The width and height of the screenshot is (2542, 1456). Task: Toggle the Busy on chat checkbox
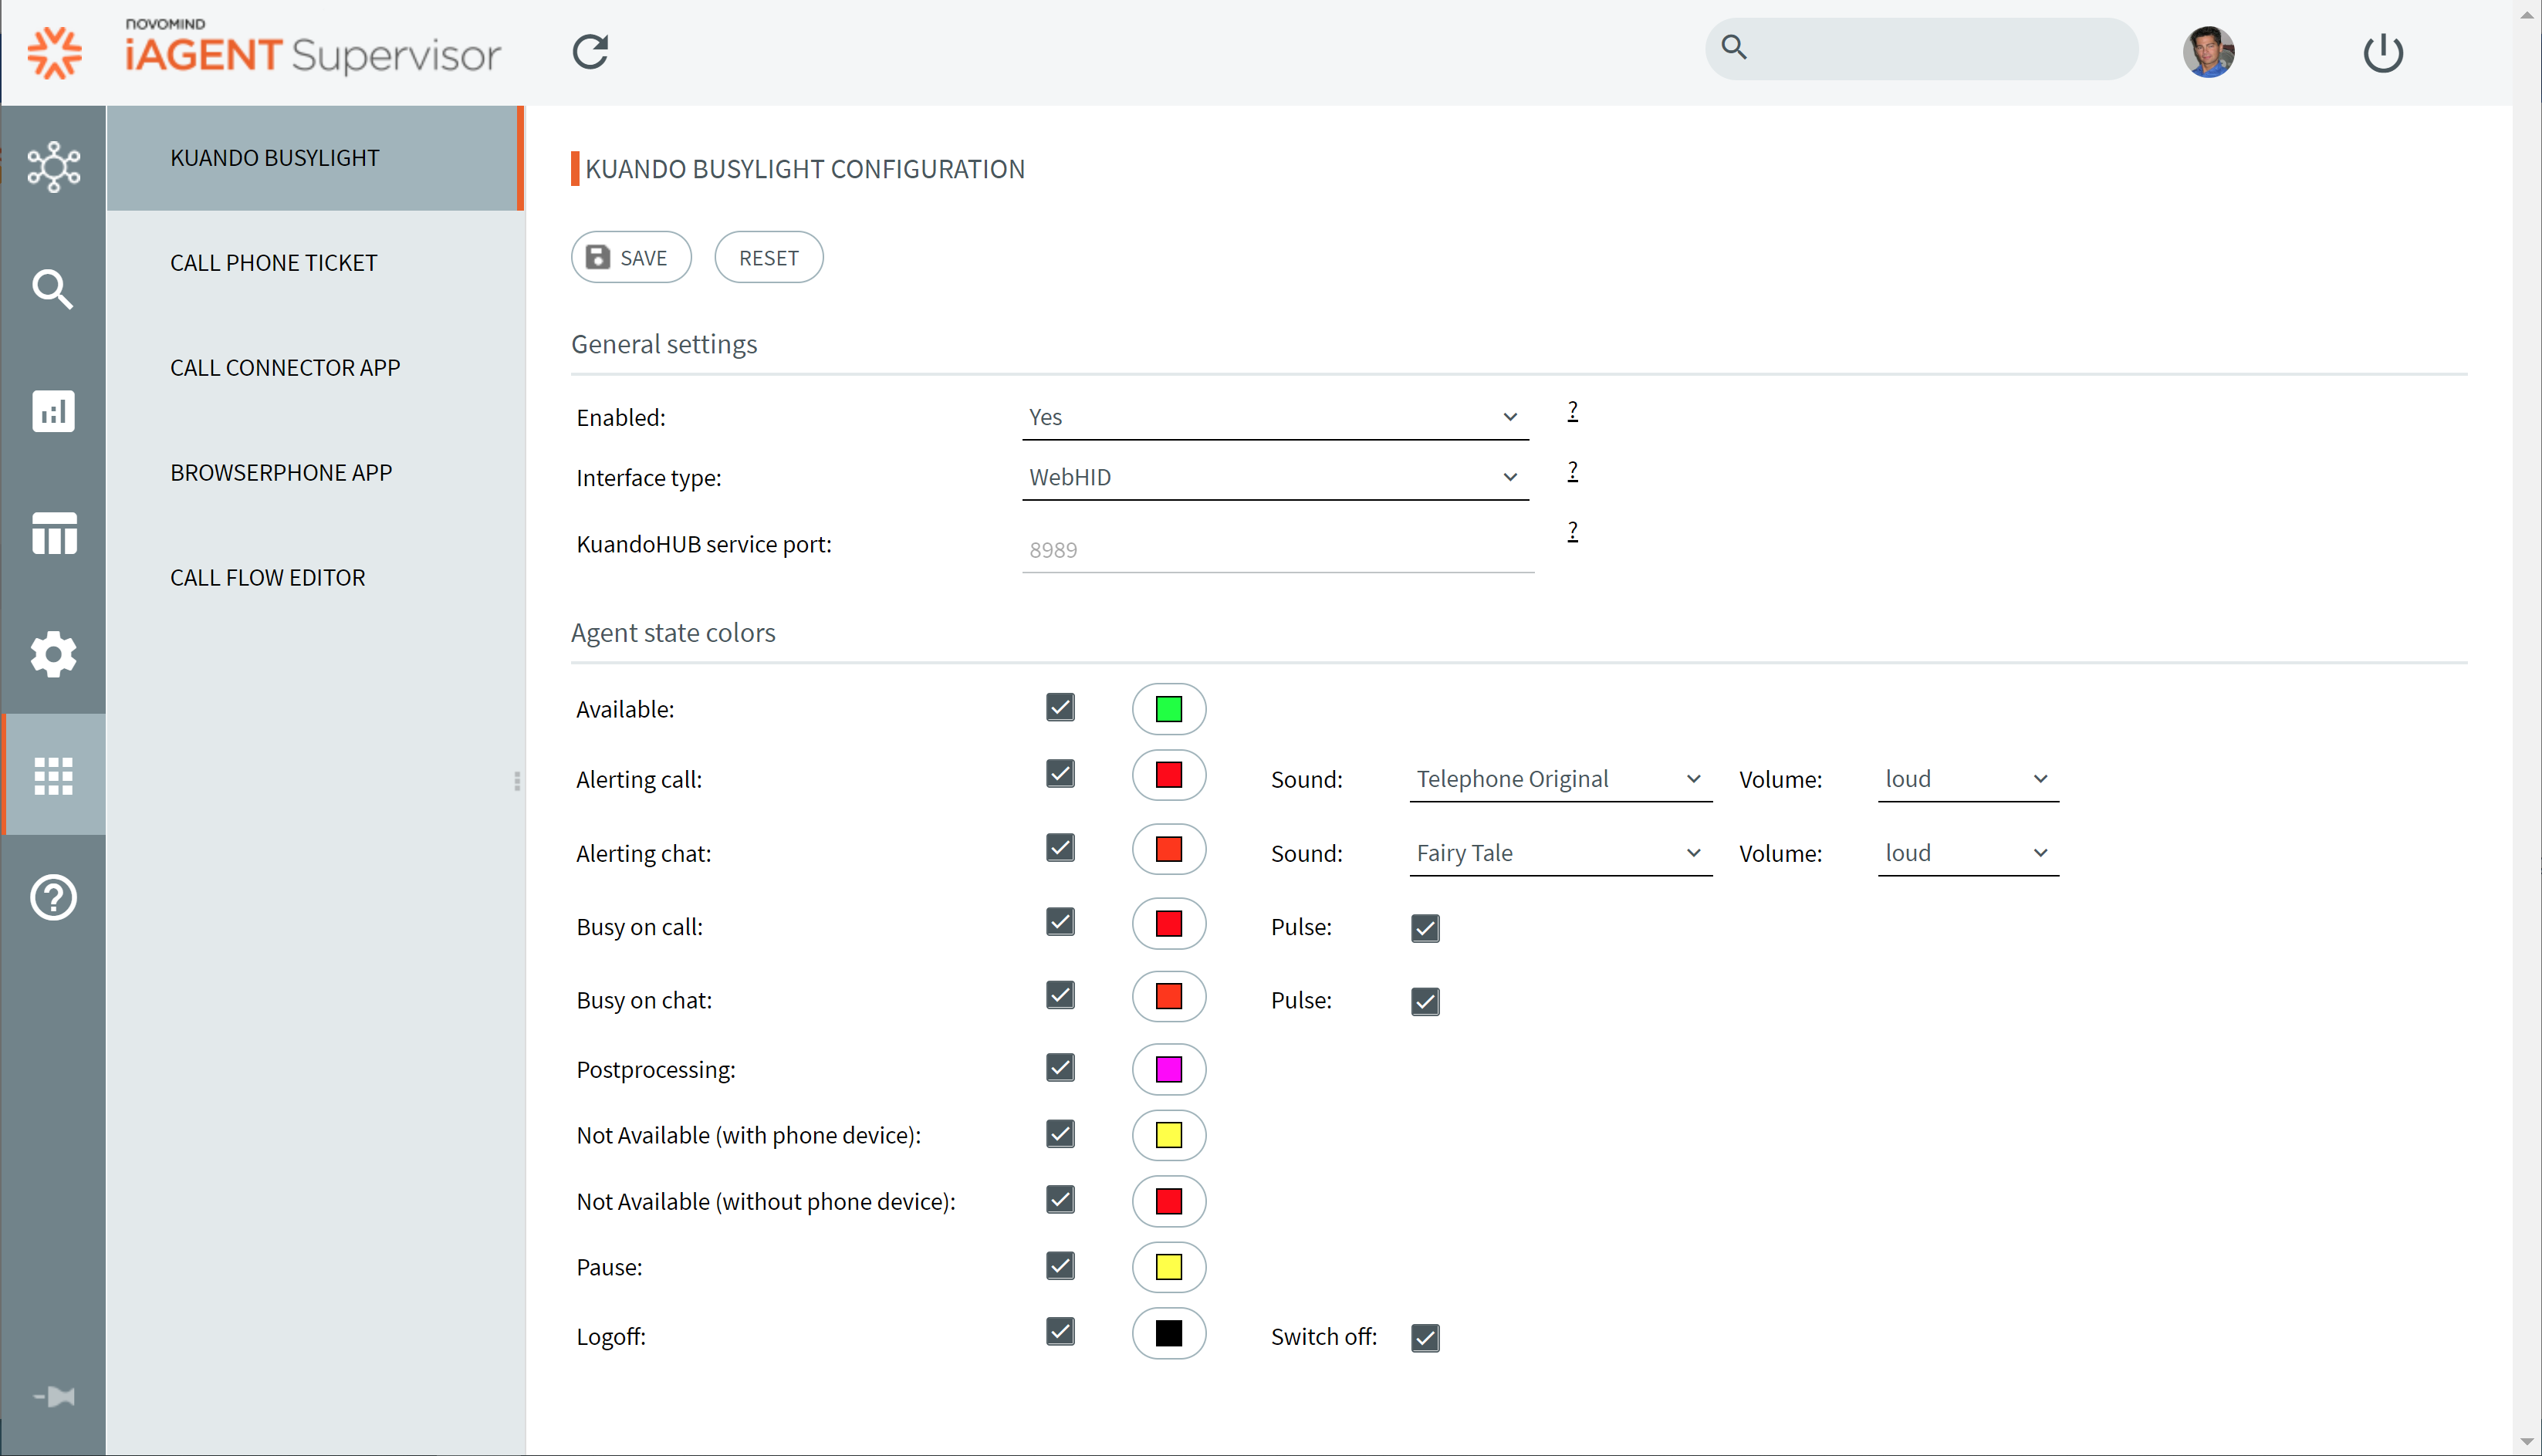[1060, 995]
